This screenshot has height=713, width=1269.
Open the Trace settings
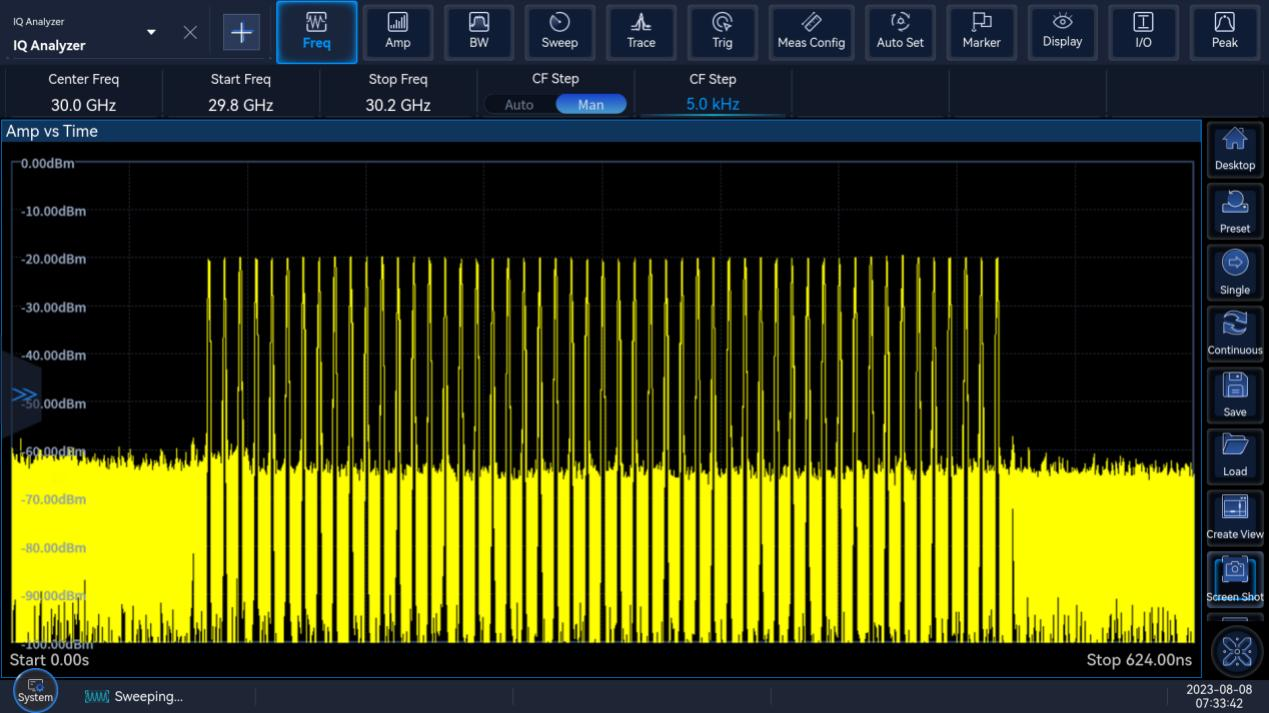pos(641,32)
